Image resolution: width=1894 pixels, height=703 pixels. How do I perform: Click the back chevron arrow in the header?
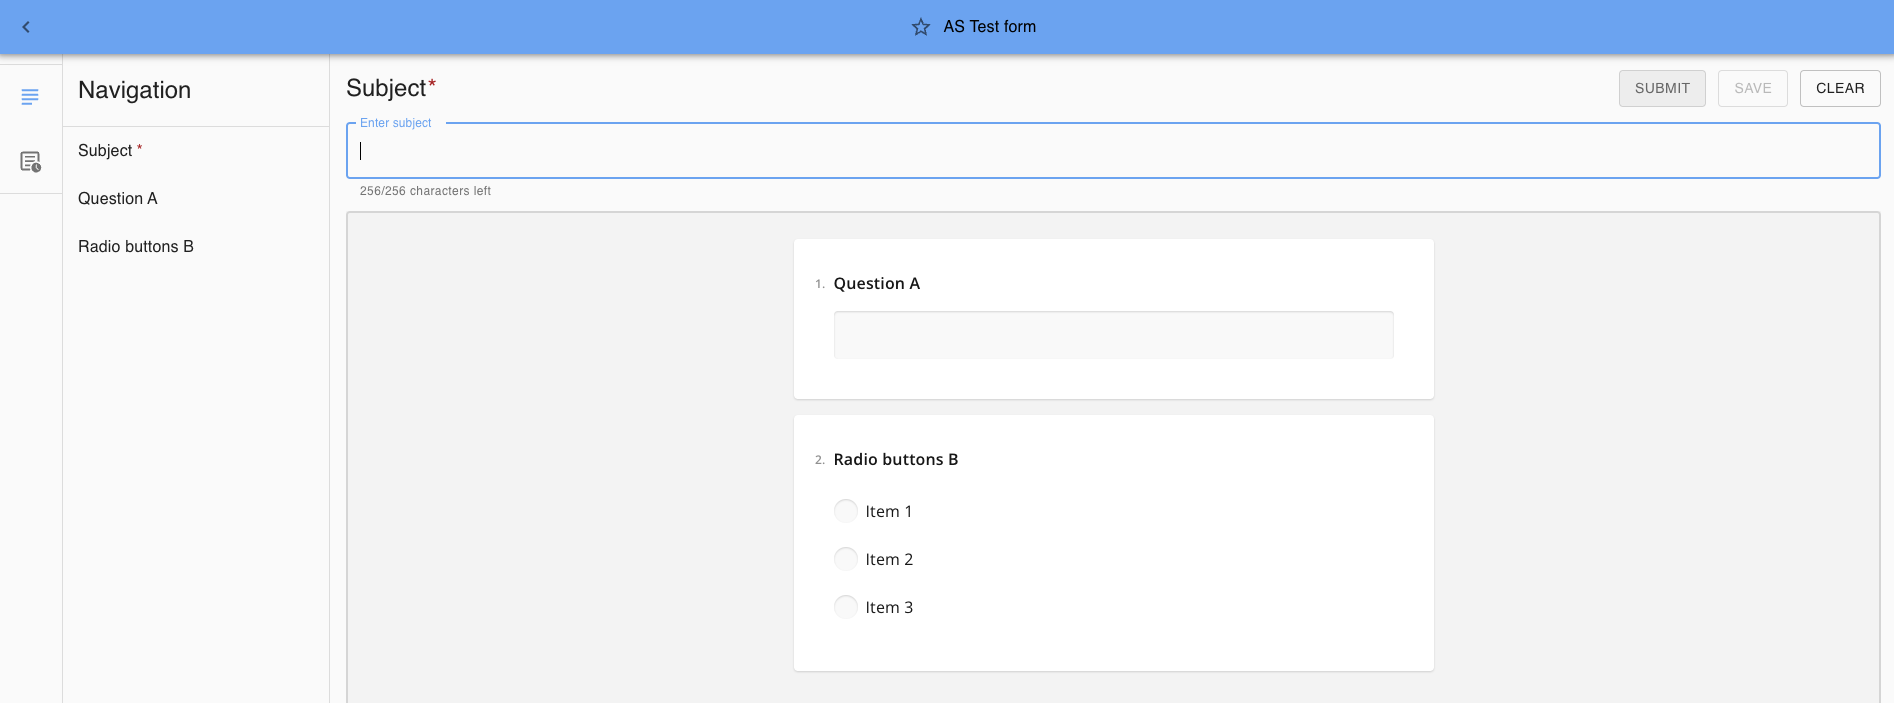(x=26, y=27)
